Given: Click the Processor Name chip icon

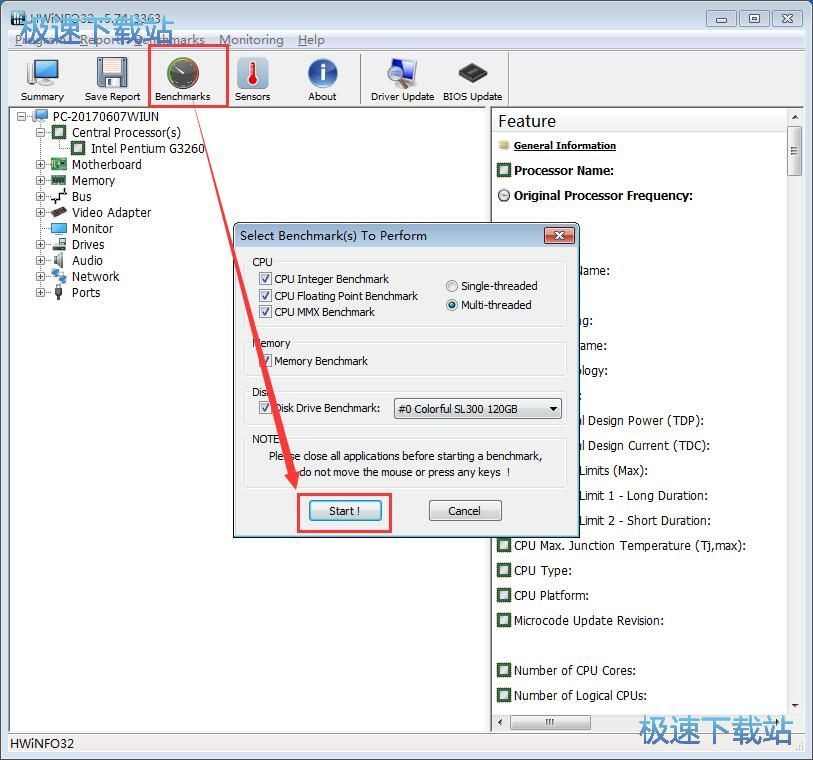Looking at the screenshot, I should coord(503,170).
